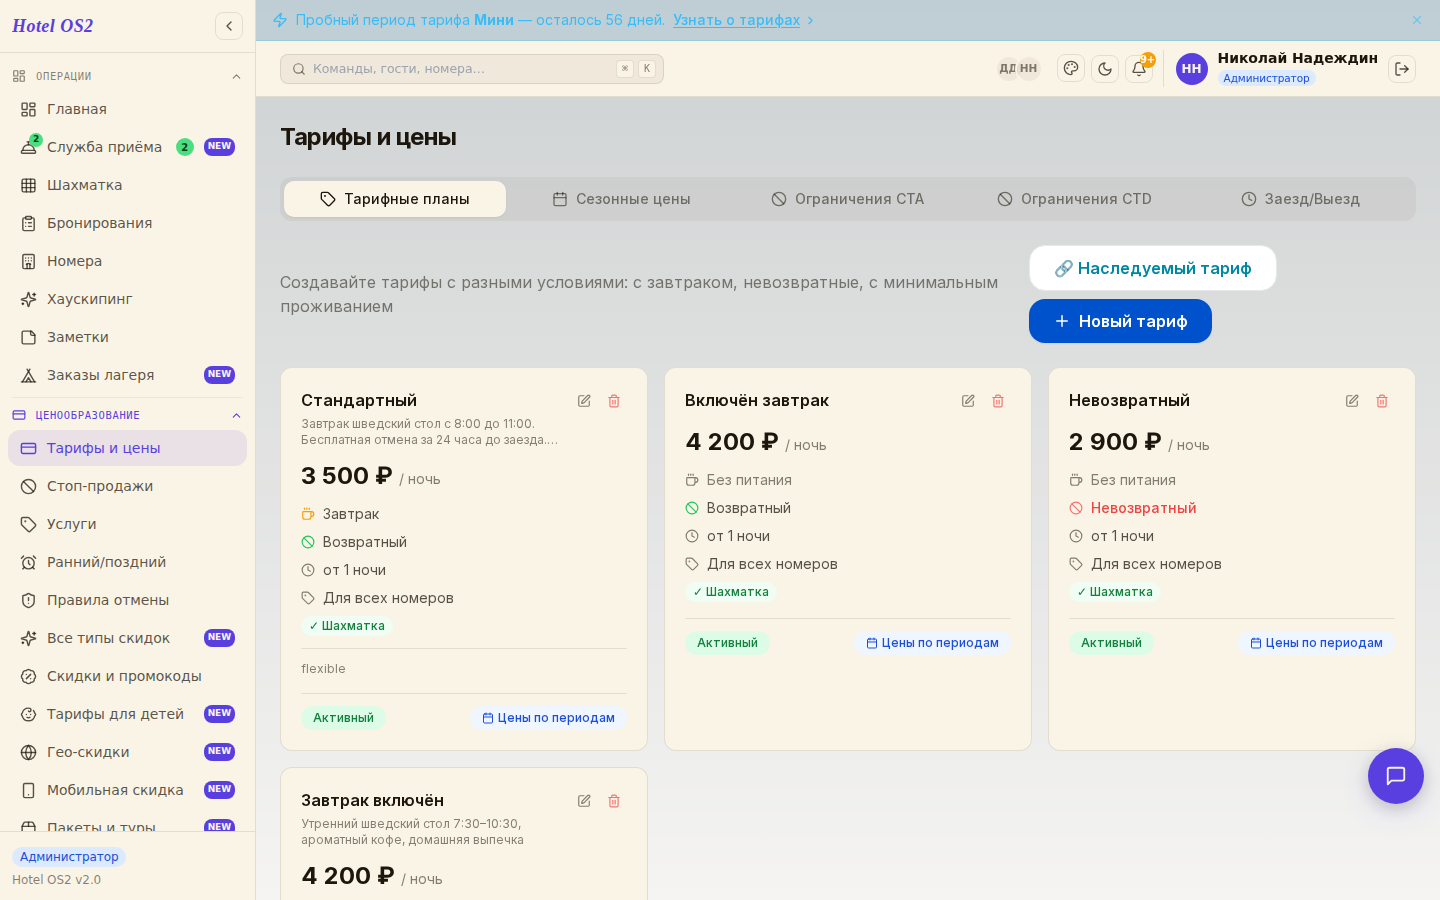The image size is (1440, 900).
Task: Collapse the sidebar with chevron button
Action: (229, 26)
